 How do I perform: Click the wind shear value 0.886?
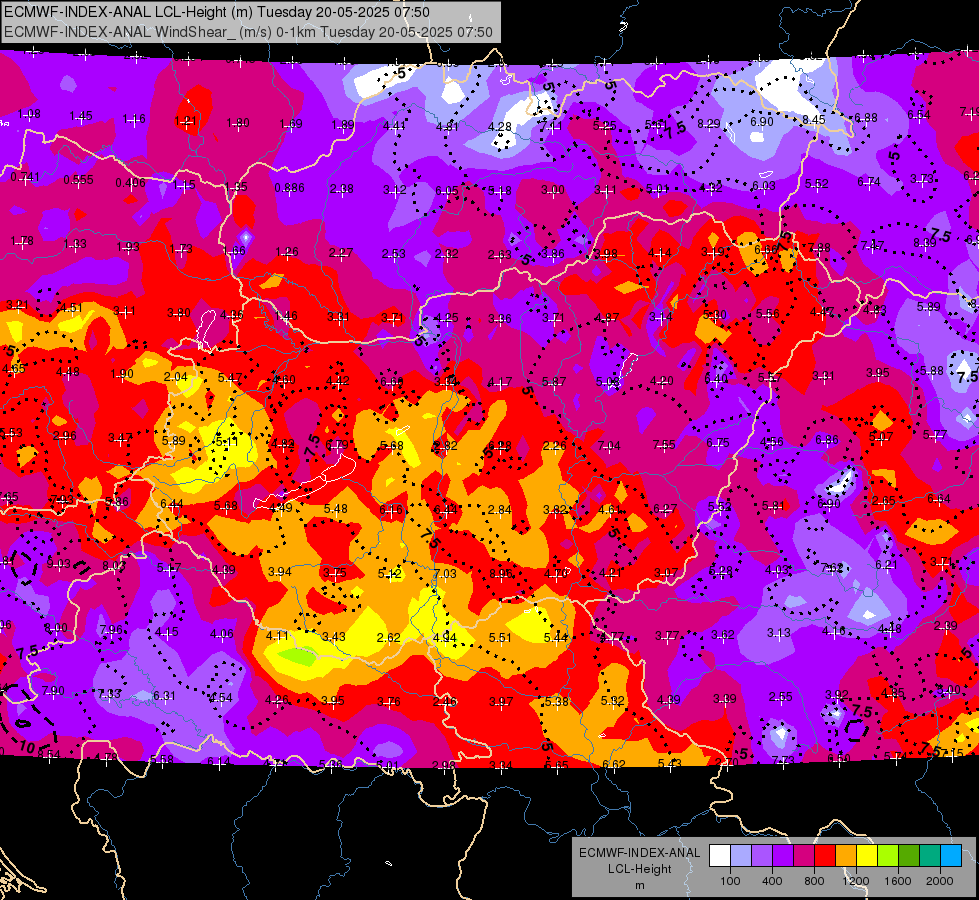coord(290,187)
